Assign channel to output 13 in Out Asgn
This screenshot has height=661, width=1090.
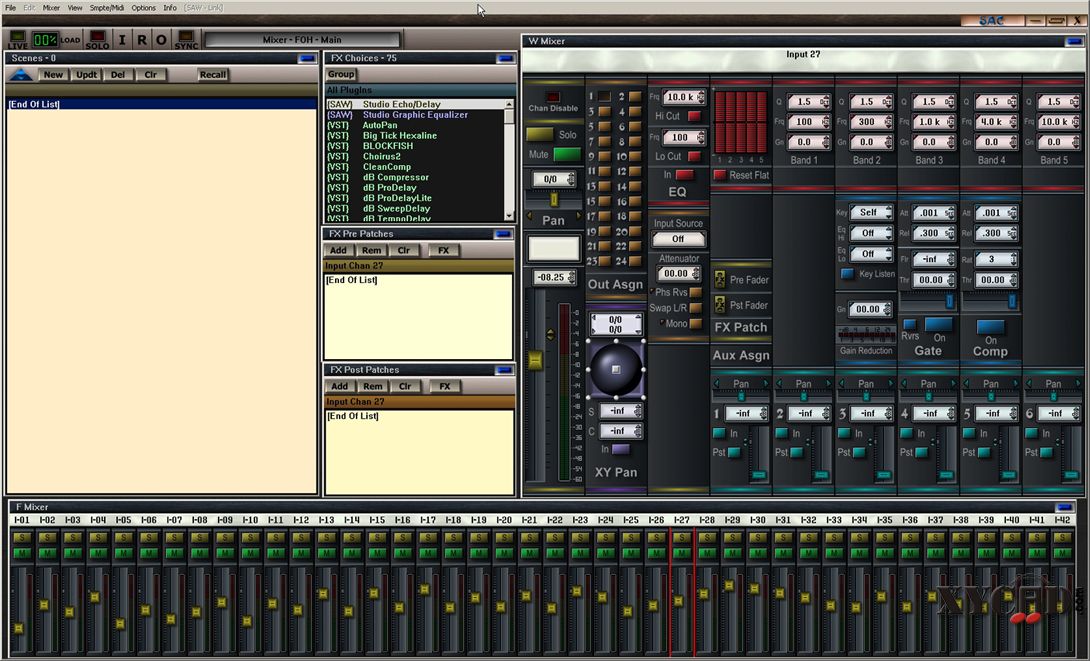coord(604,186)
